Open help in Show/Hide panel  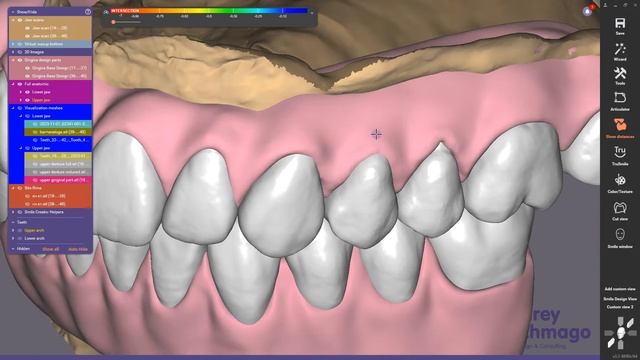[88, 12]
